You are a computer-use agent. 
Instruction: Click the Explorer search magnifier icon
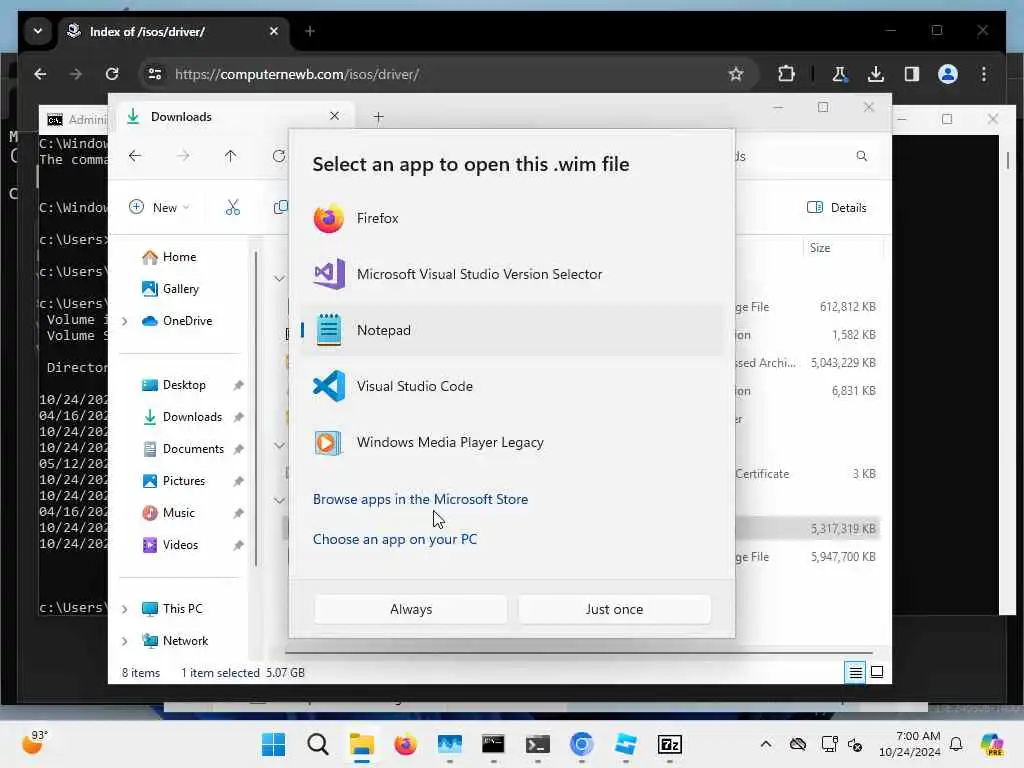(861, 156)
